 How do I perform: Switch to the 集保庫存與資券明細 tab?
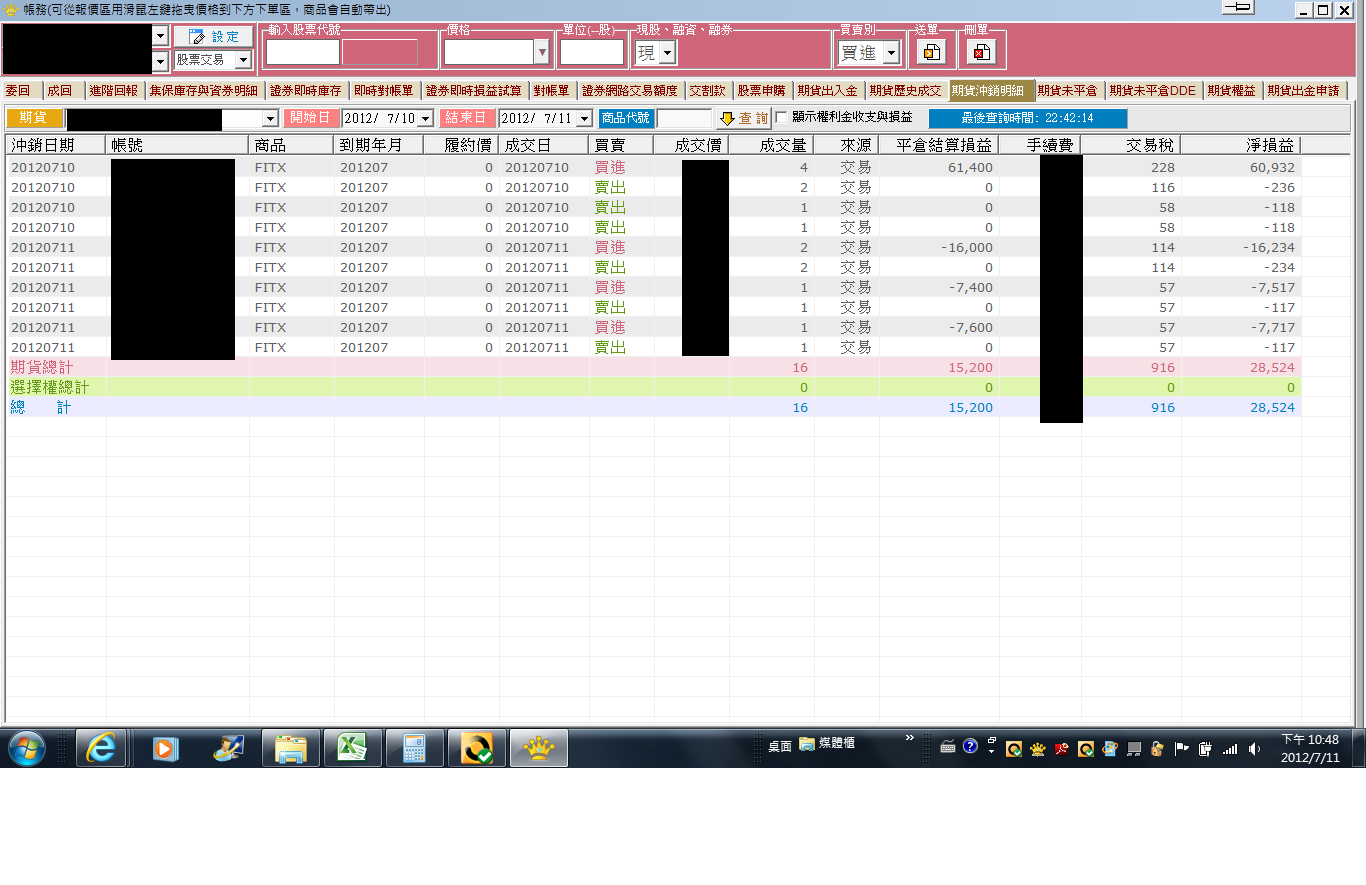tap(204, 90)
